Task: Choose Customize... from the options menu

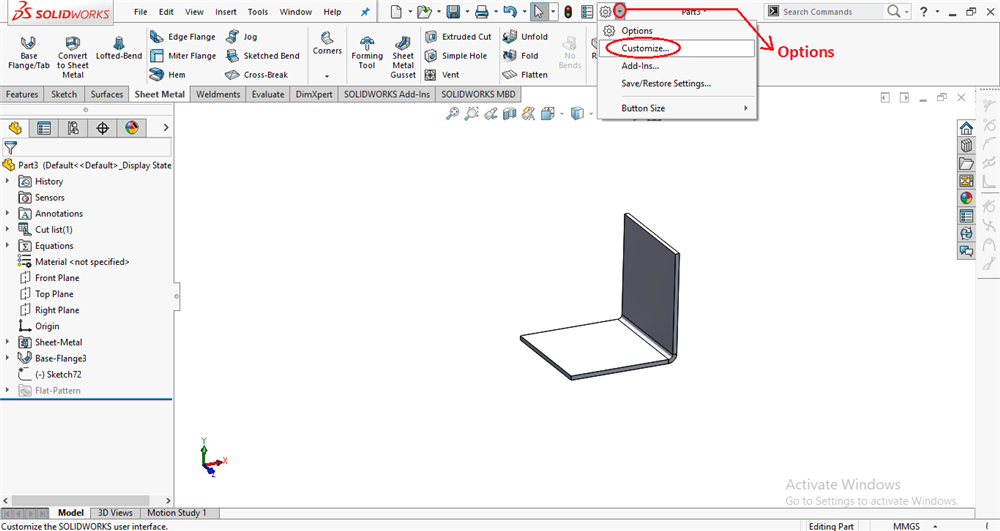Action: [x=644, y=48]
